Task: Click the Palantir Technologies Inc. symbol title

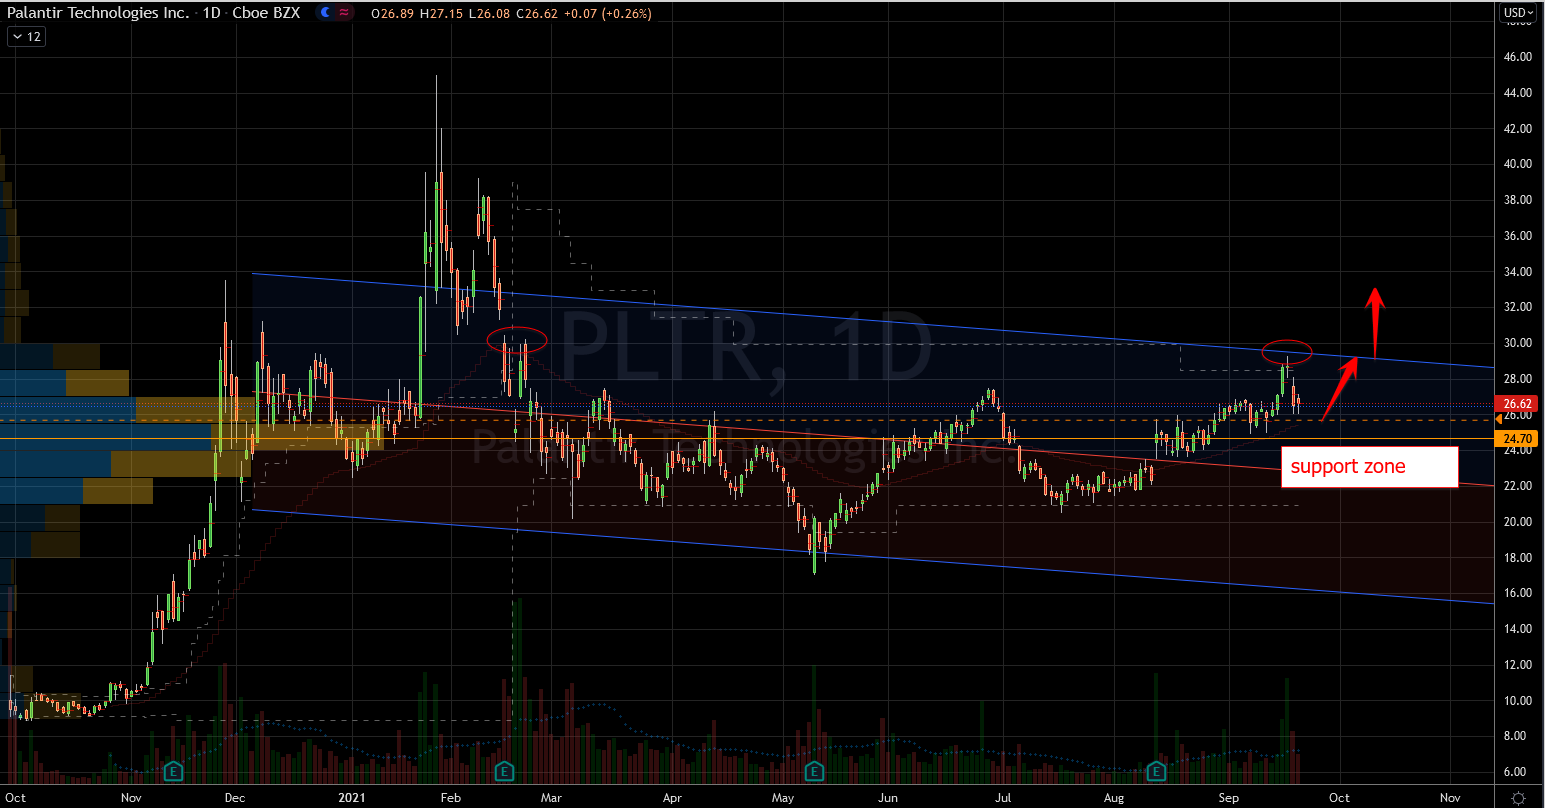Action: pyautogui.click(x=96, y=14)
